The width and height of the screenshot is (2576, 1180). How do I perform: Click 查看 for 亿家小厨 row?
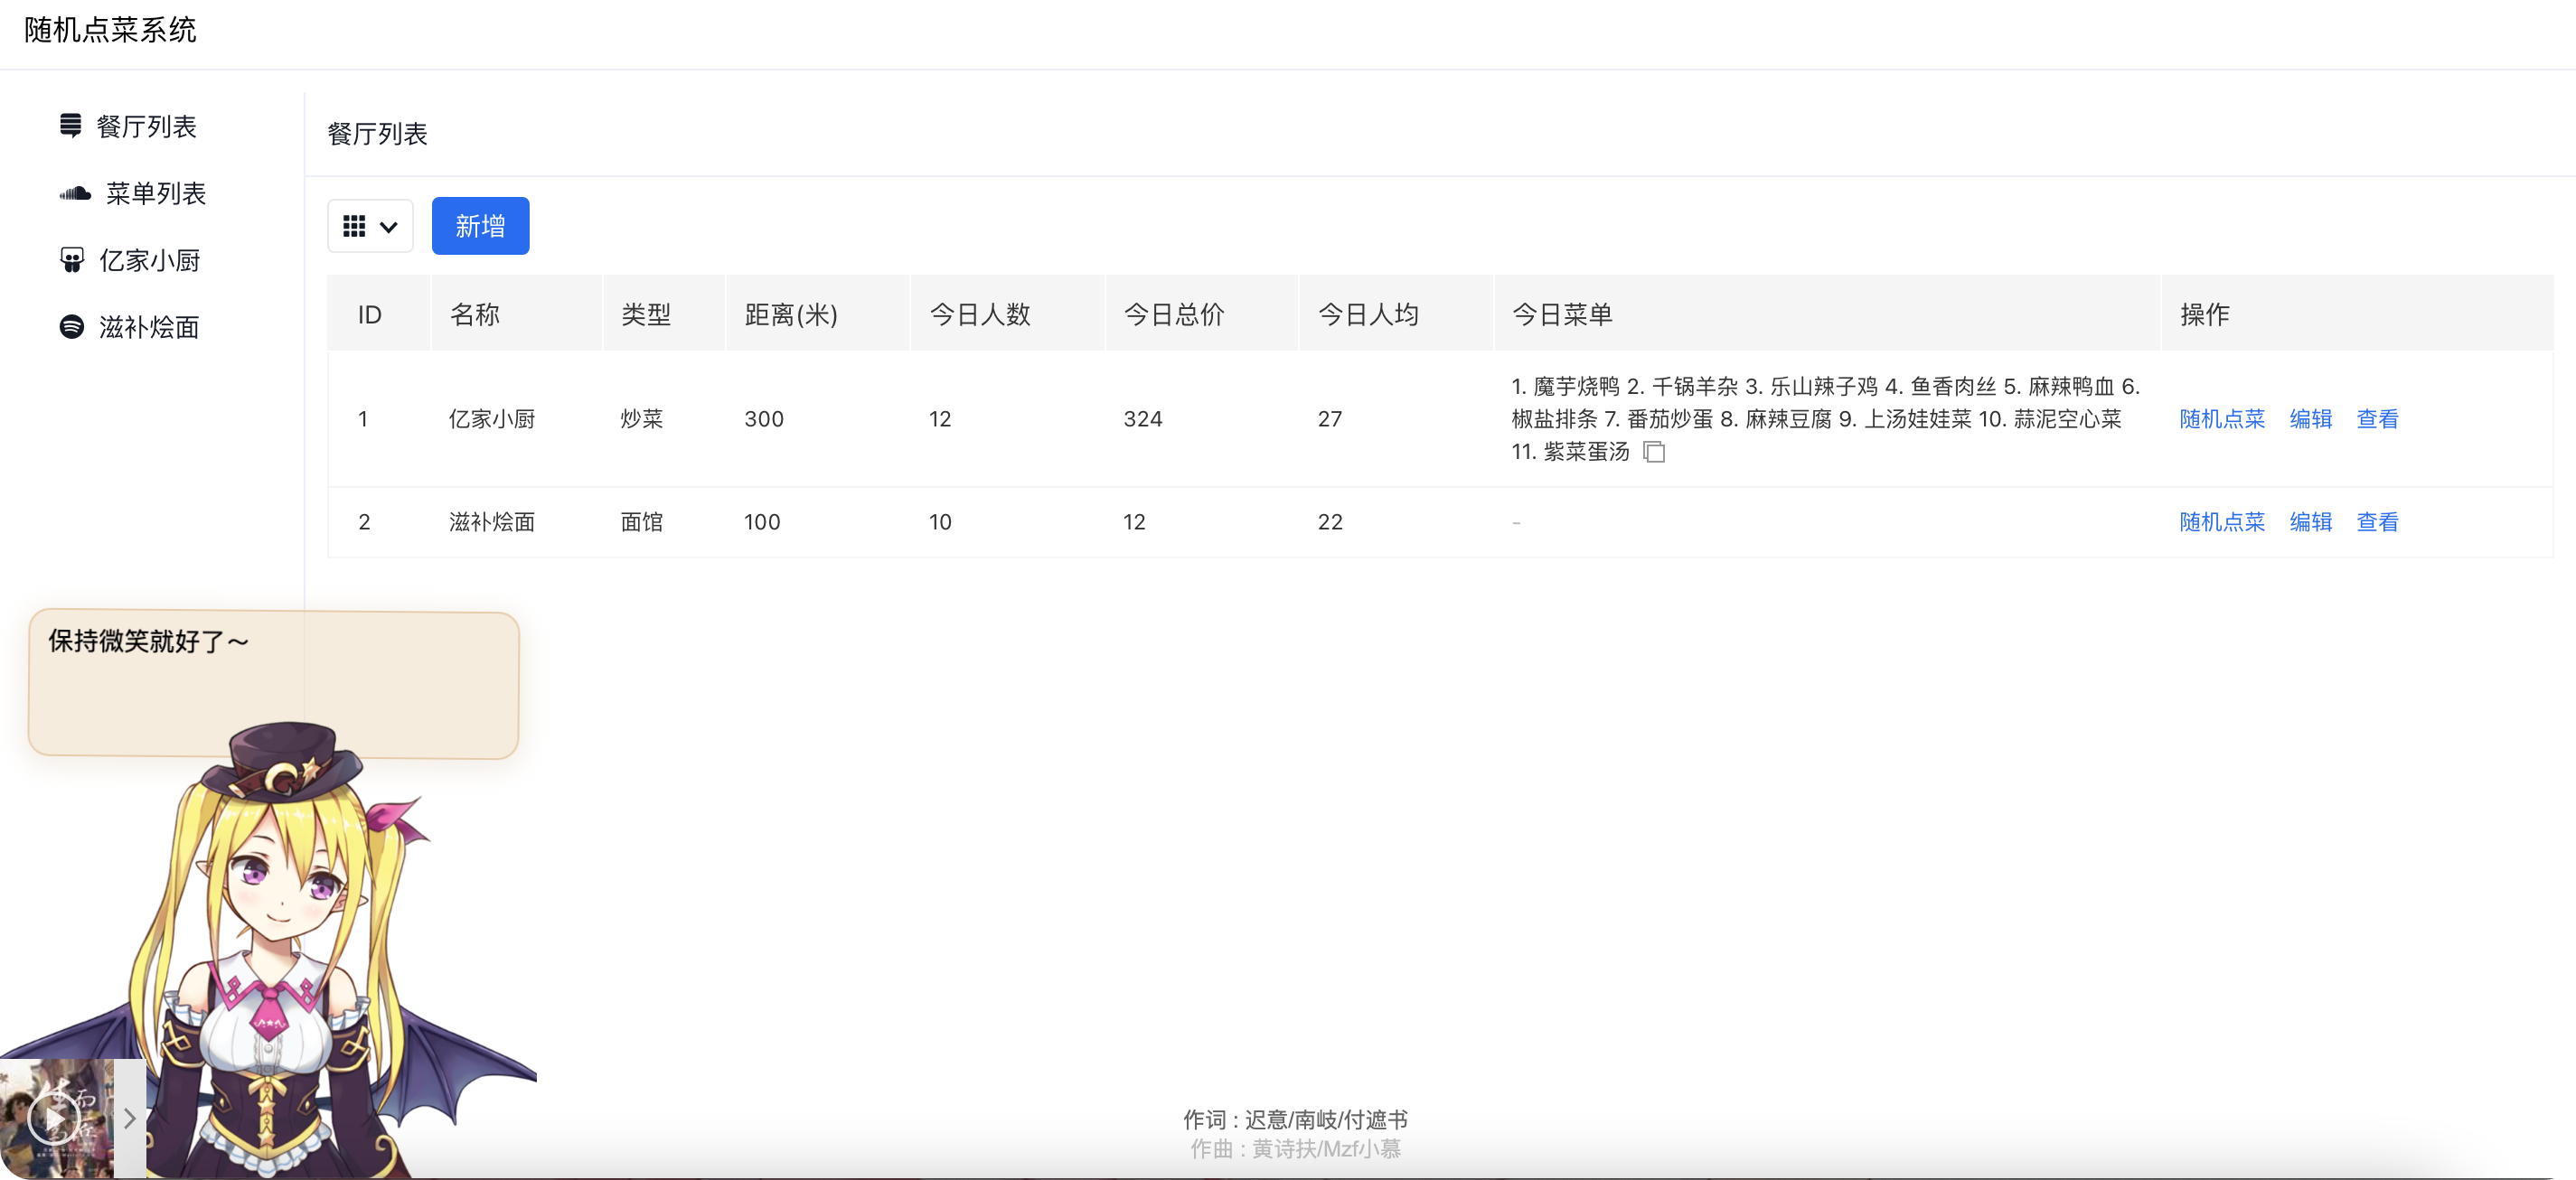point(2377,419)
